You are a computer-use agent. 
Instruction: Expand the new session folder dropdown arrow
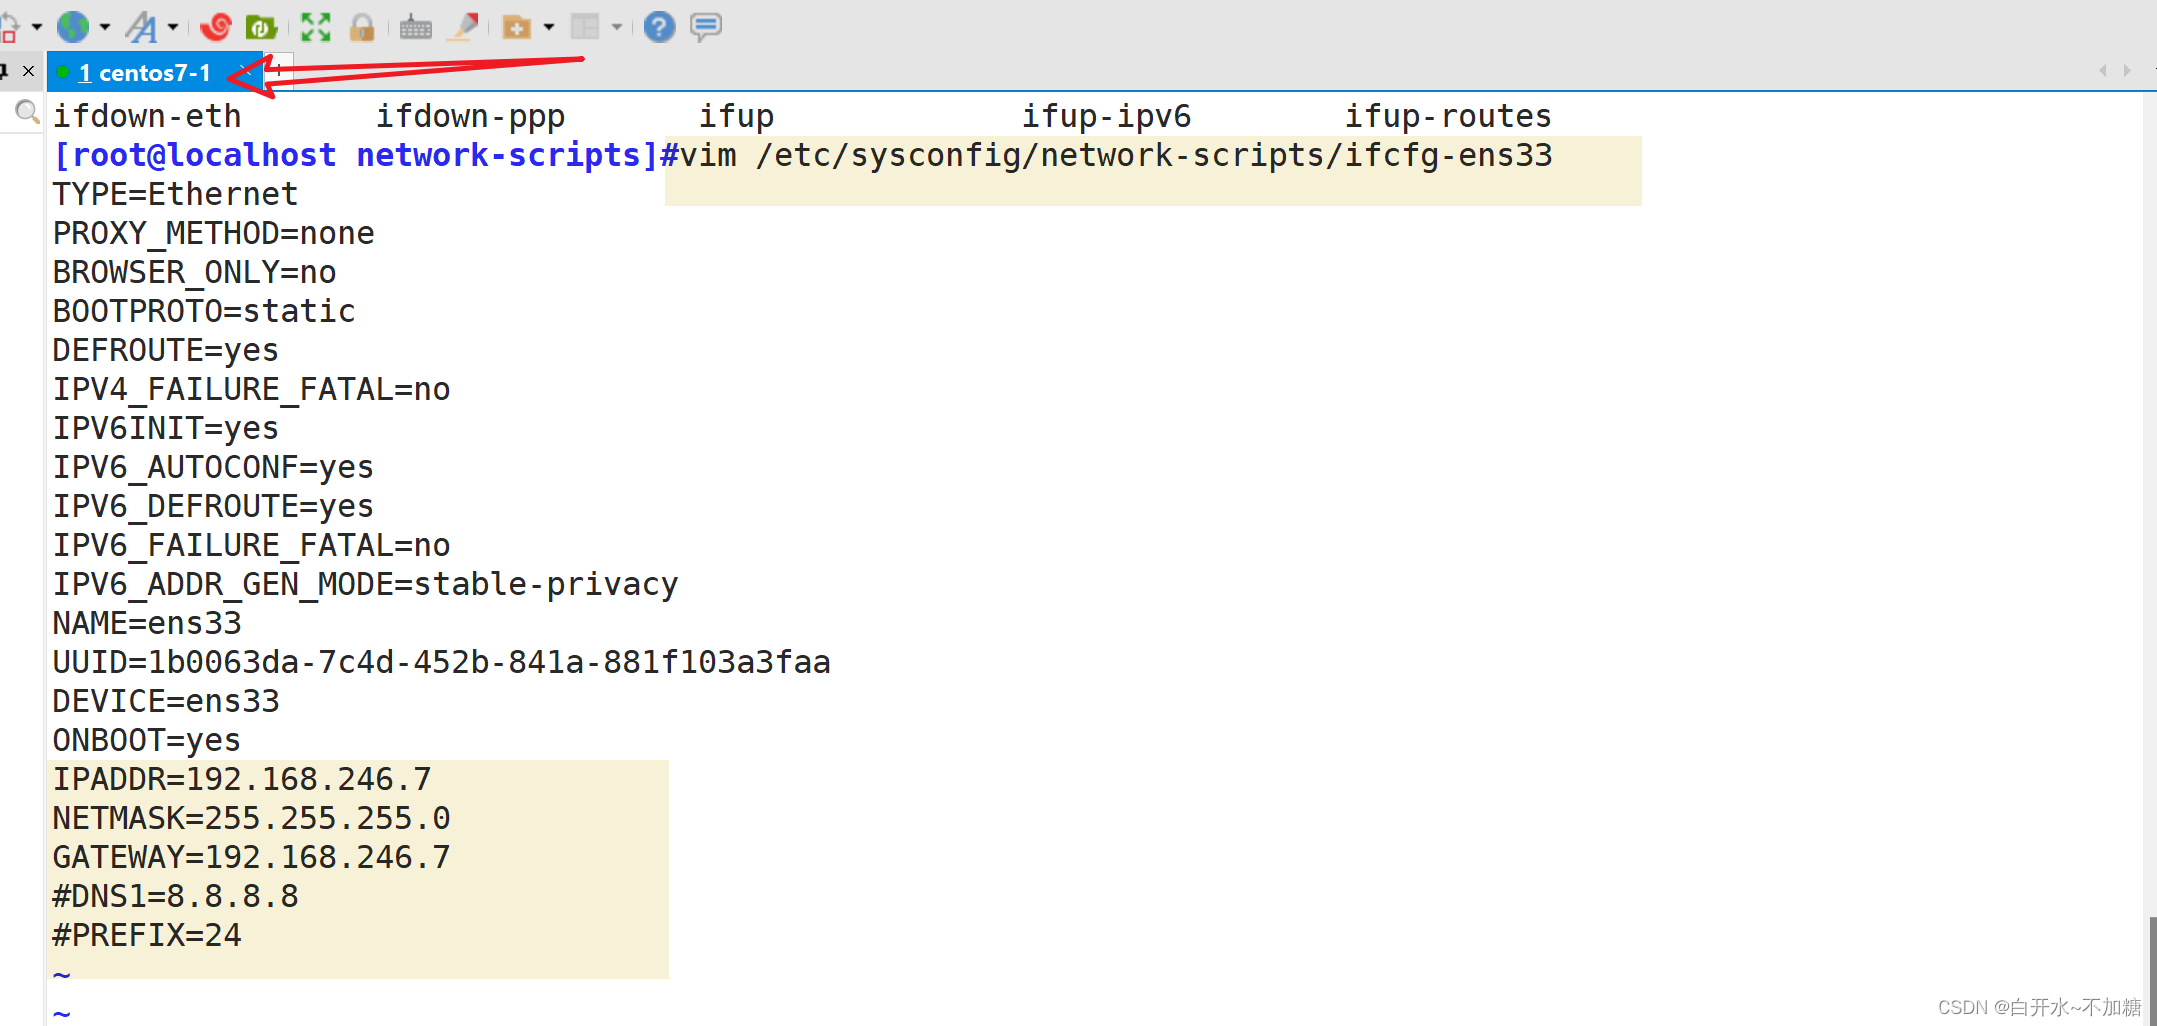[x=549, y=27]
